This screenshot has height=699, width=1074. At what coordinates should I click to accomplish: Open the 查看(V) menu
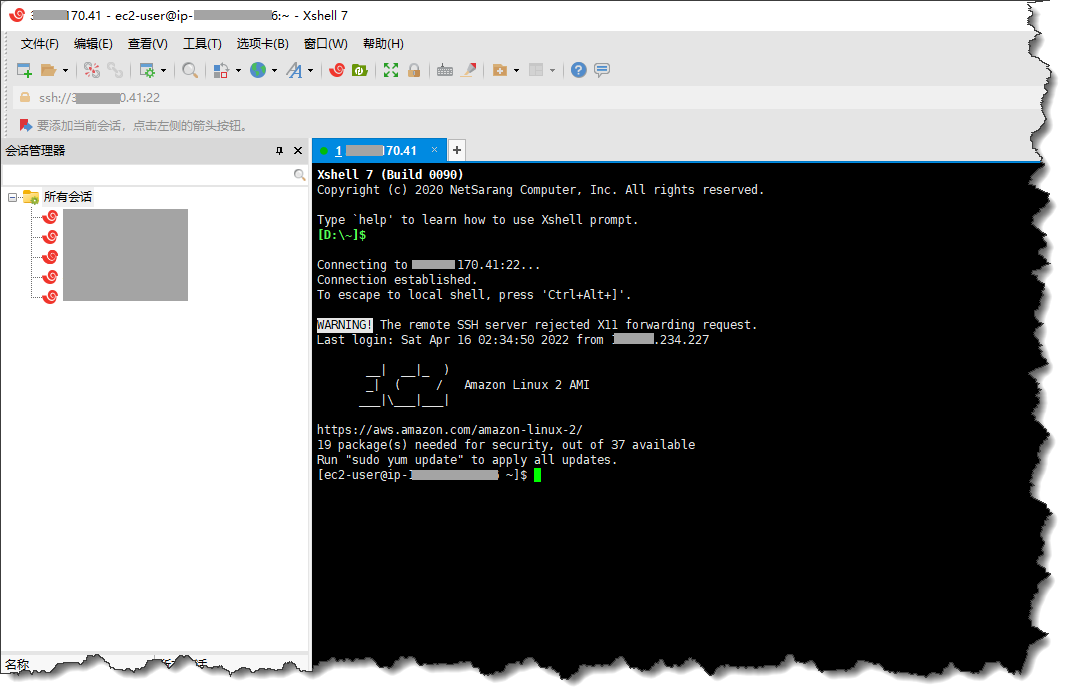click(148, 44)
